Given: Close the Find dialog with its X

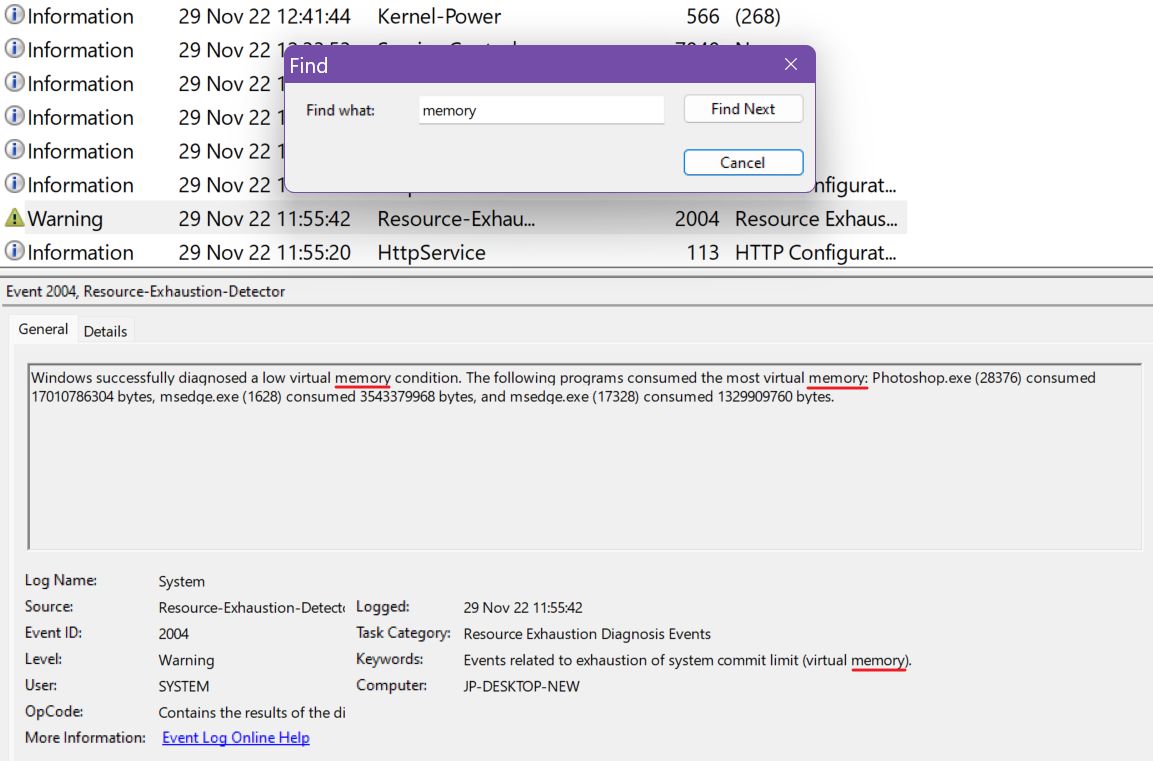Looking at the screenshot, I should click(x=790, y=63).
